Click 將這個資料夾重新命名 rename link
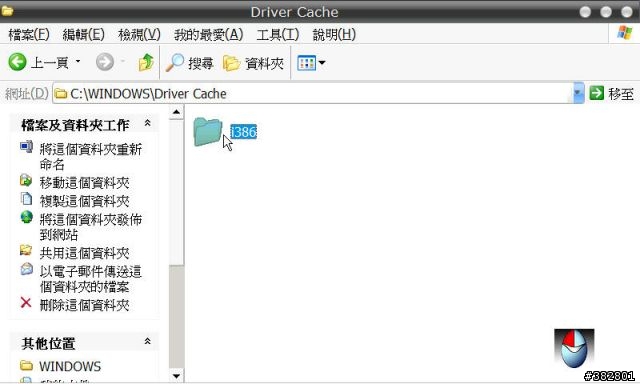640x384 pixels. click(91, 157)
